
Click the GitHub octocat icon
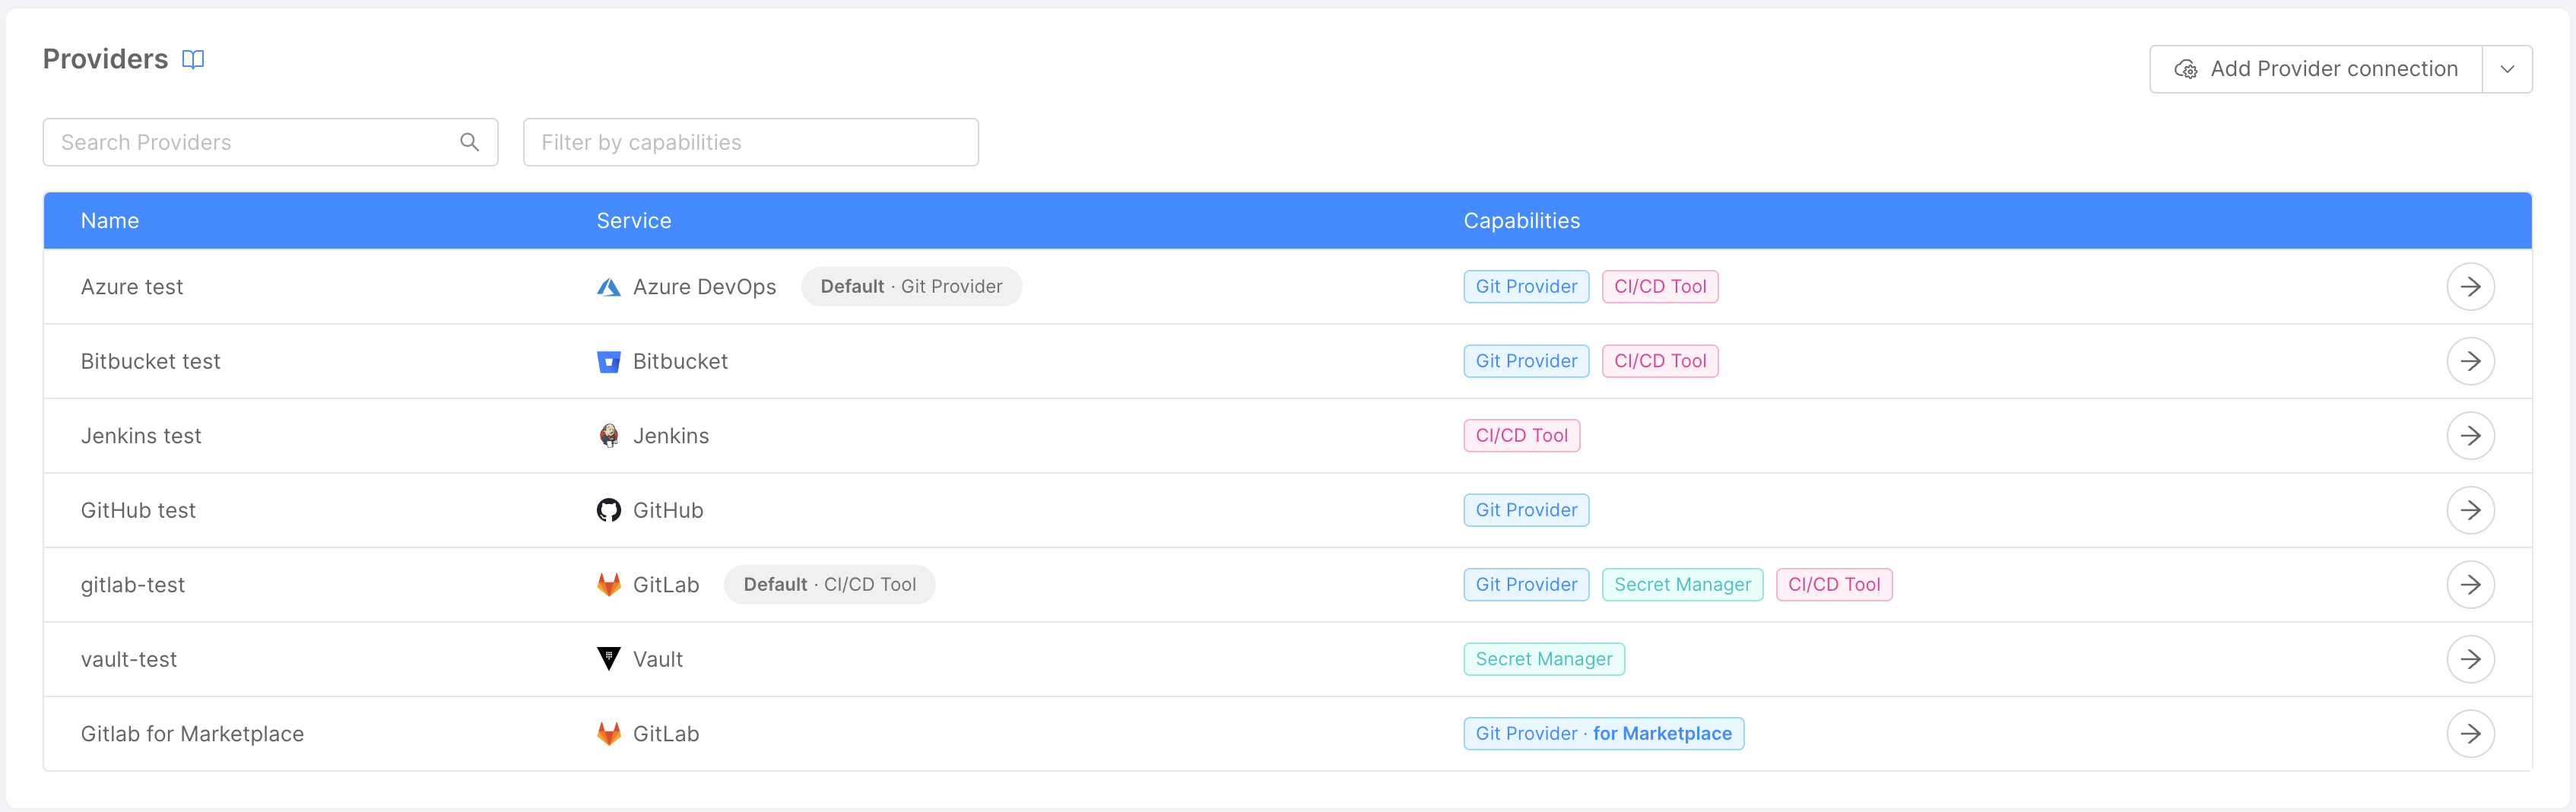point(609,509)
